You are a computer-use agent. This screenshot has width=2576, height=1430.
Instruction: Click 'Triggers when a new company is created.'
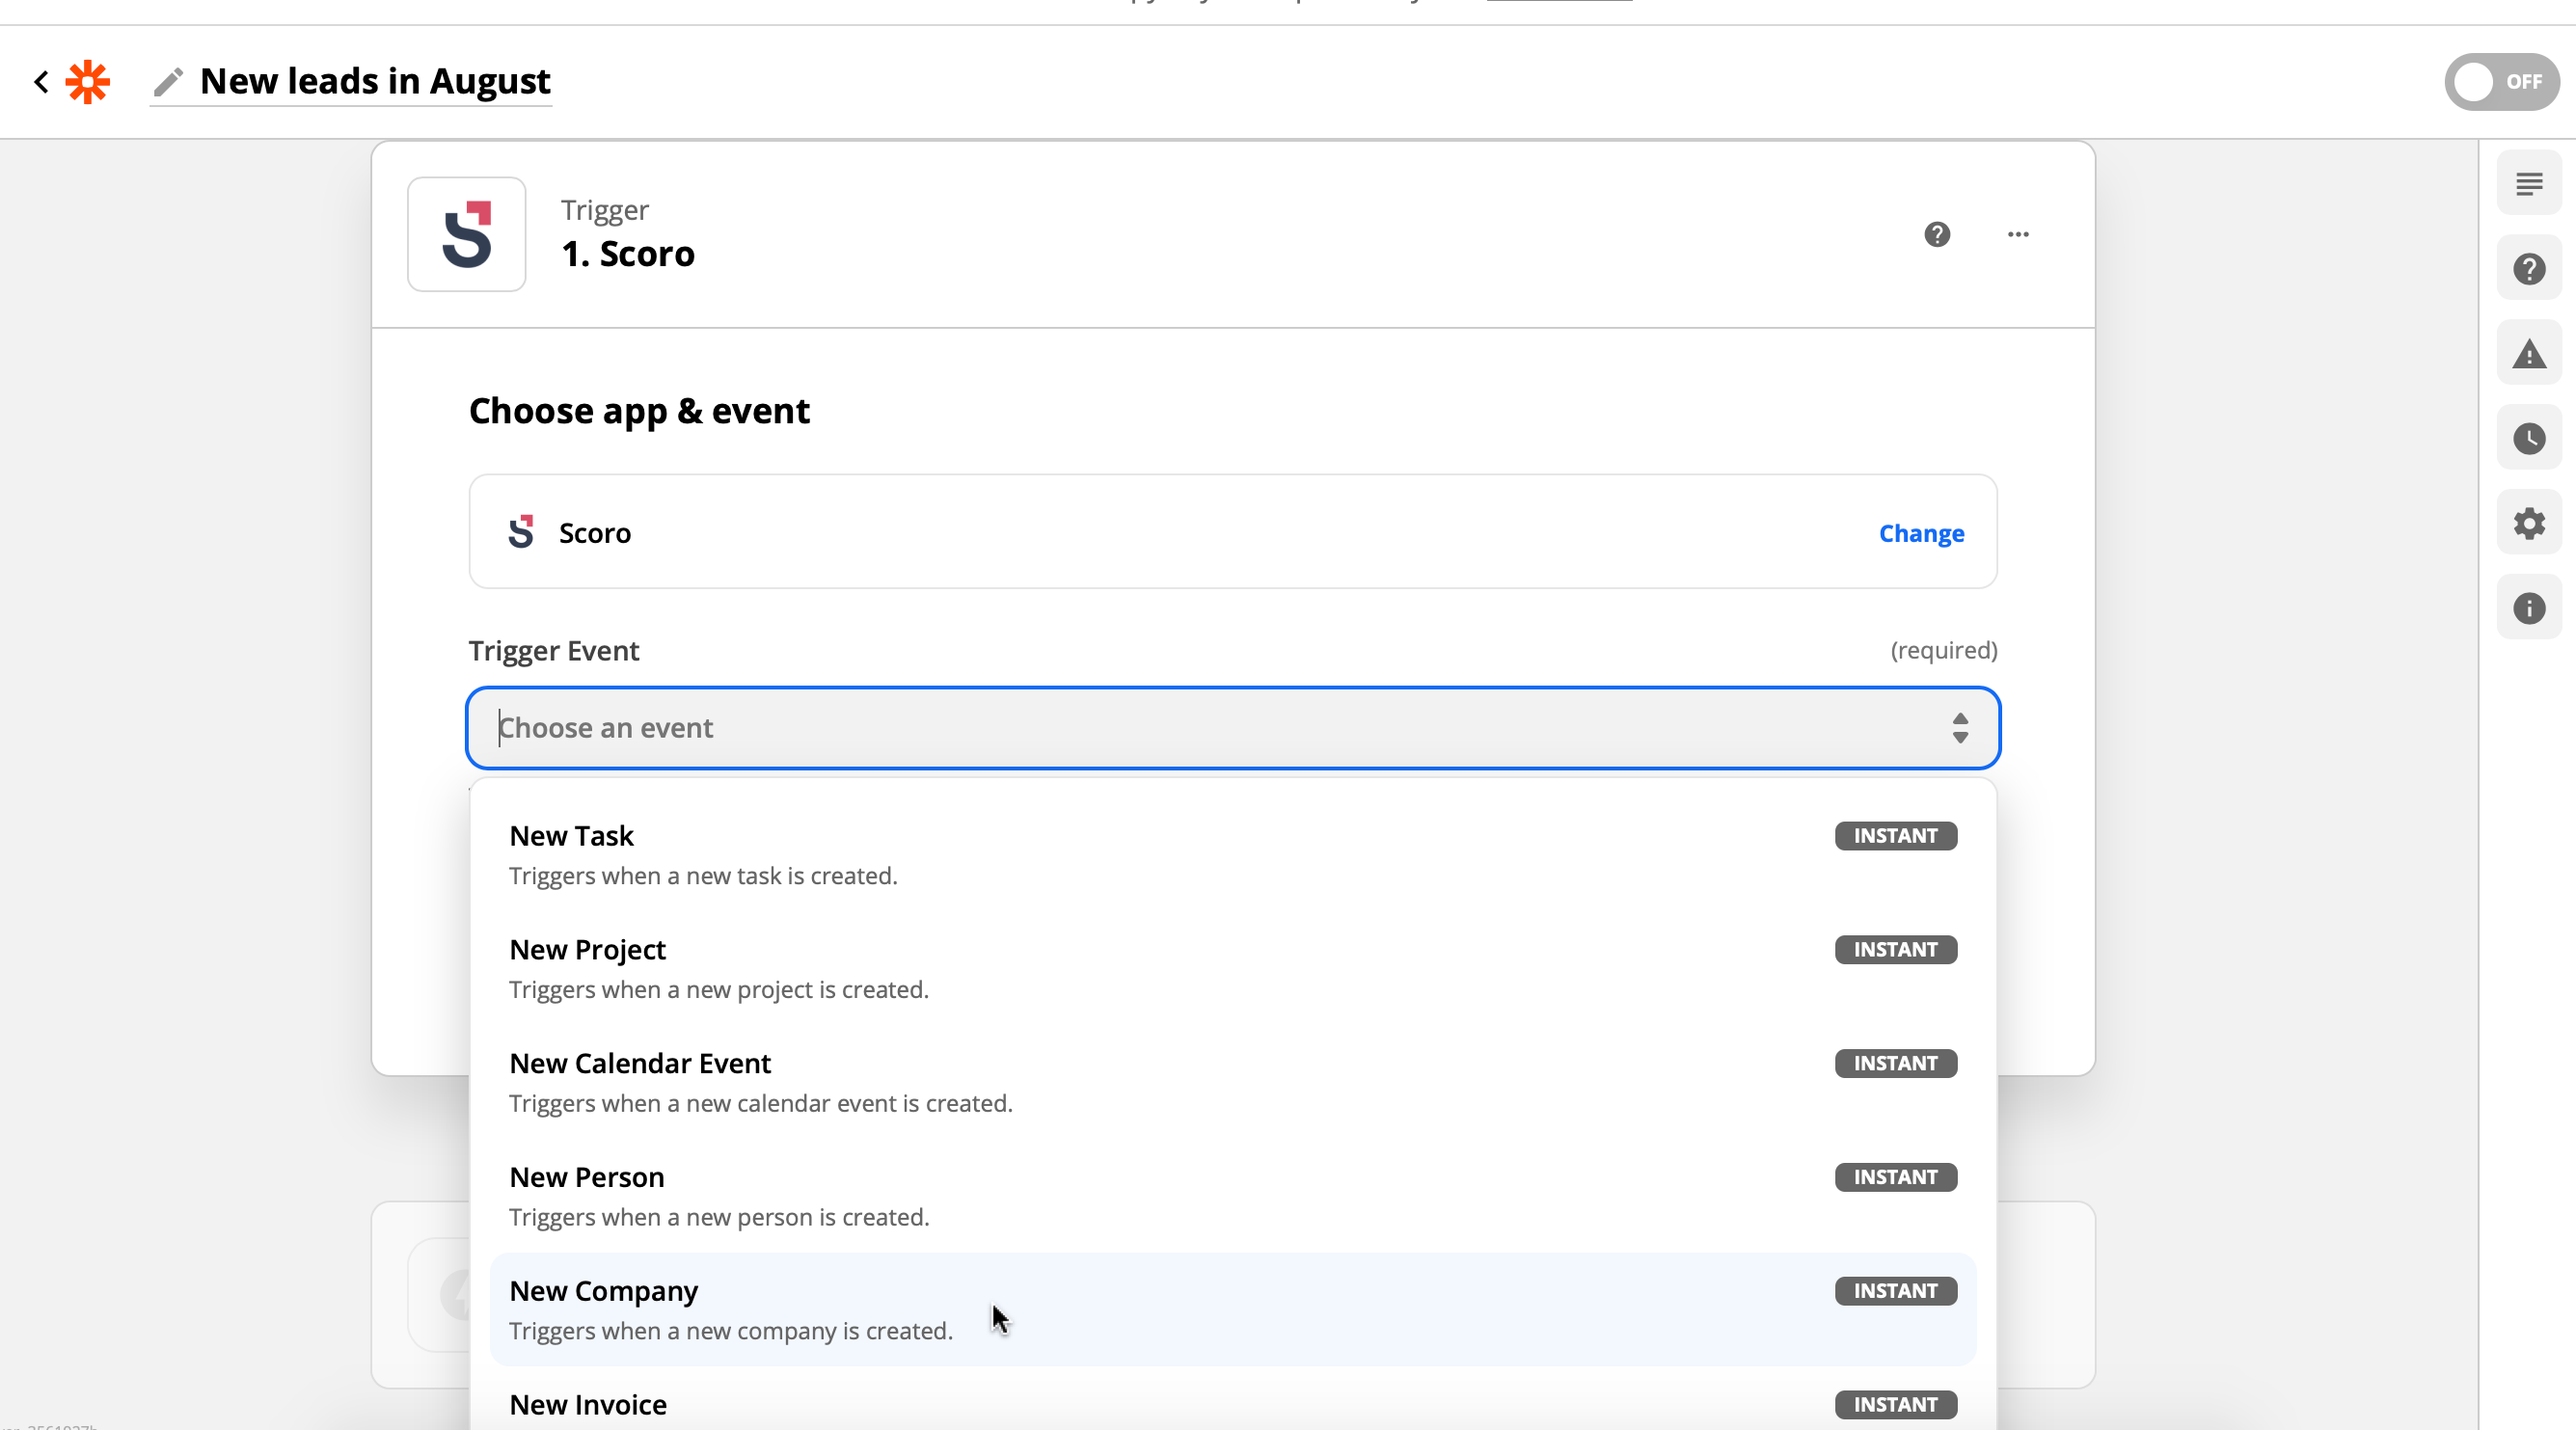pyautogui.click(x=731, y=1332)
